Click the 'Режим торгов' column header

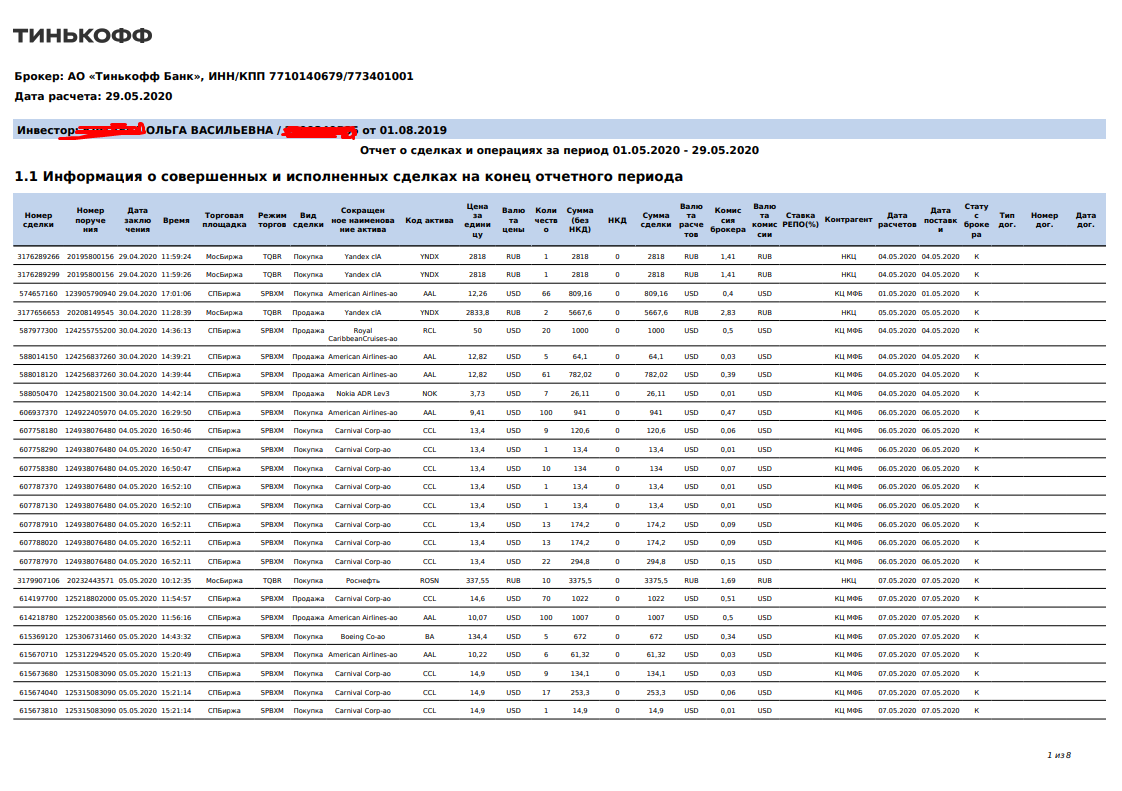272,220
